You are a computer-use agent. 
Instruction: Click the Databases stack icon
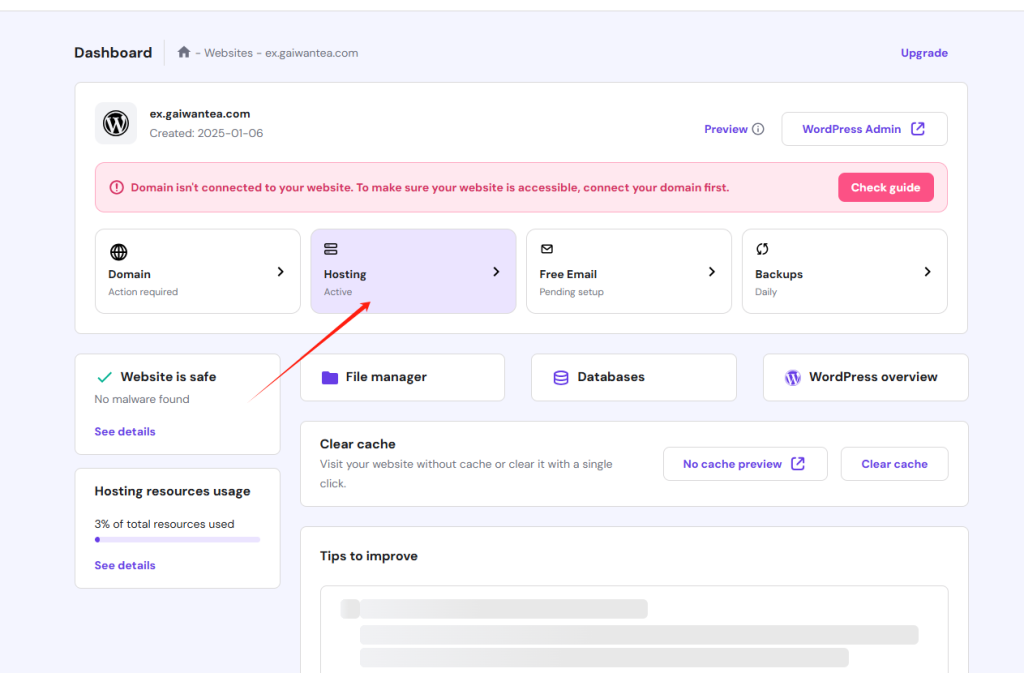(561, 378)
